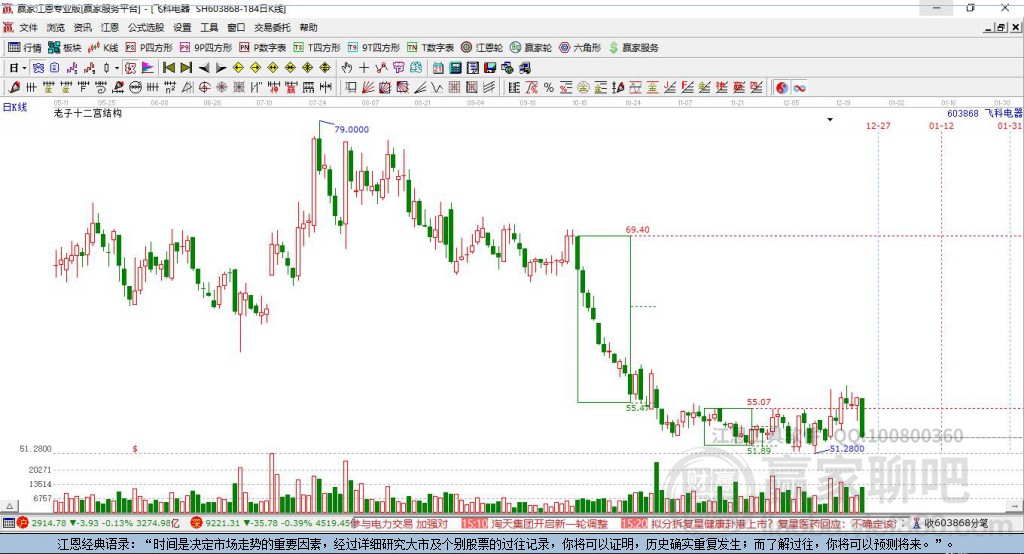Expand the candlestick style dropdown arrow
Image resolution: width=1024 pixels, height=554 pixels.
117,68
